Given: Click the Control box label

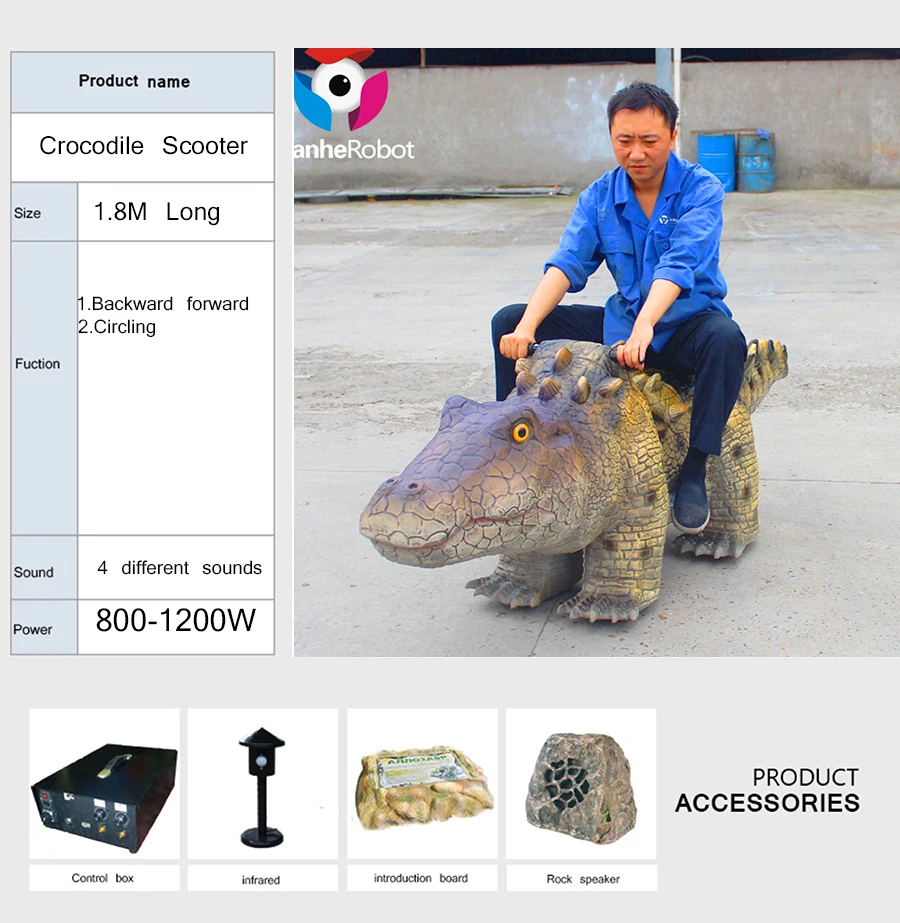Looking at the screenshot, I should click(102, 878).
